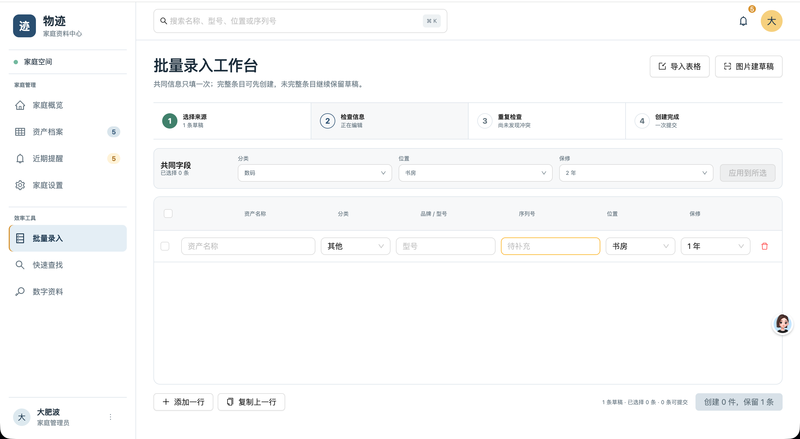
Task: Open the assistant avatar chat widget
Action: (783, 324)
